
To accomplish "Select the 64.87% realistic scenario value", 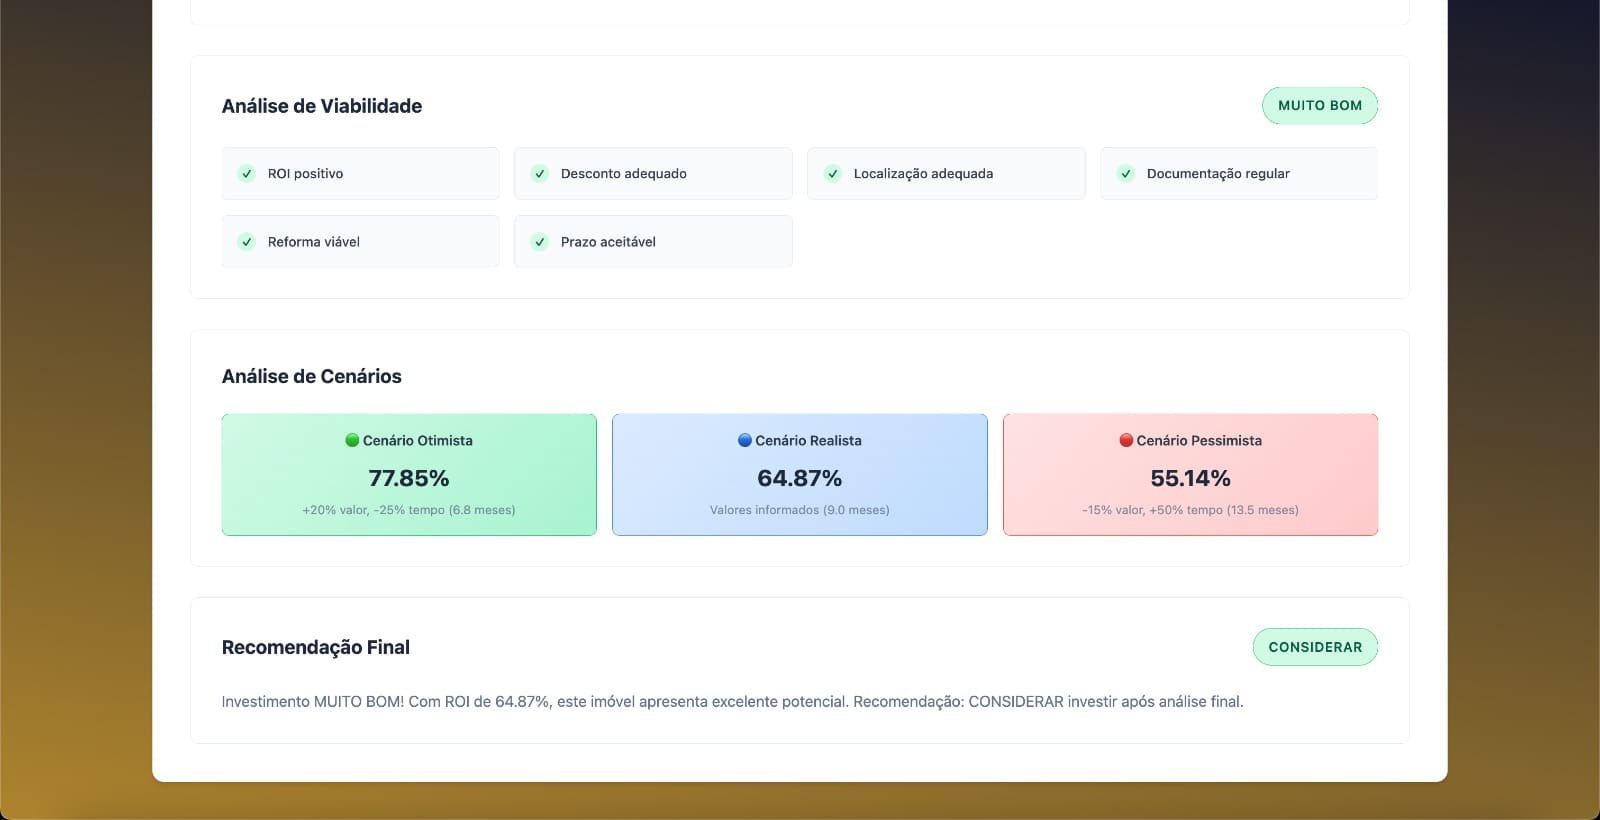I will click(799, 478).
